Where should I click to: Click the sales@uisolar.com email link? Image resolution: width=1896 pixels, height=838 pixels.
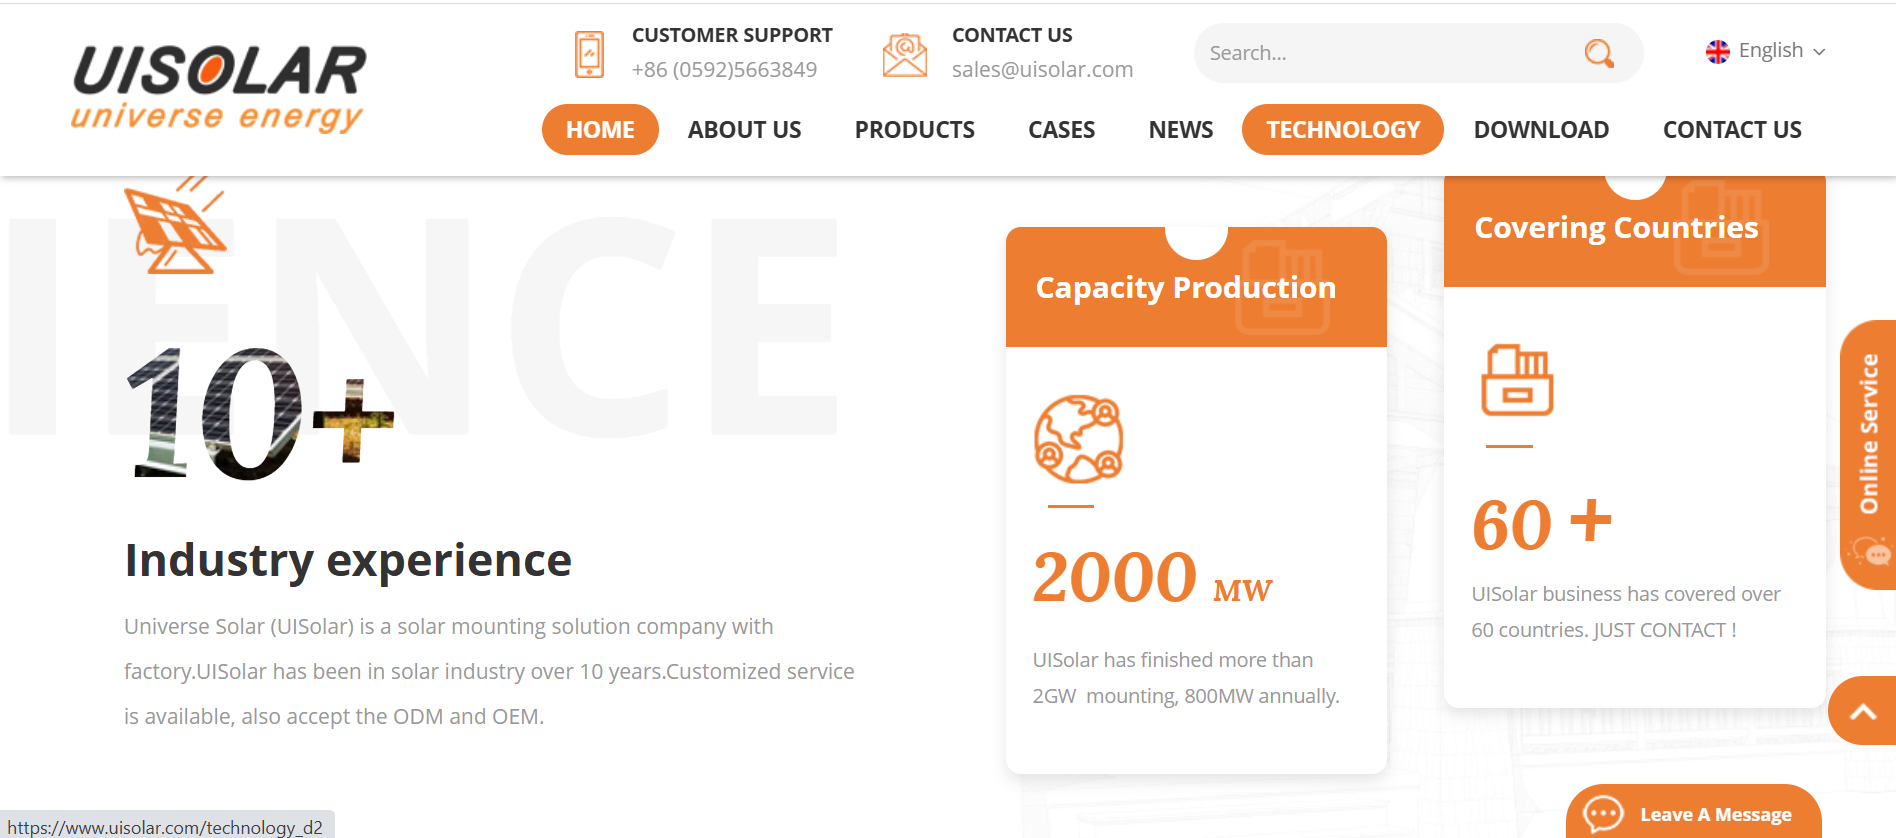click(1042, 70)
